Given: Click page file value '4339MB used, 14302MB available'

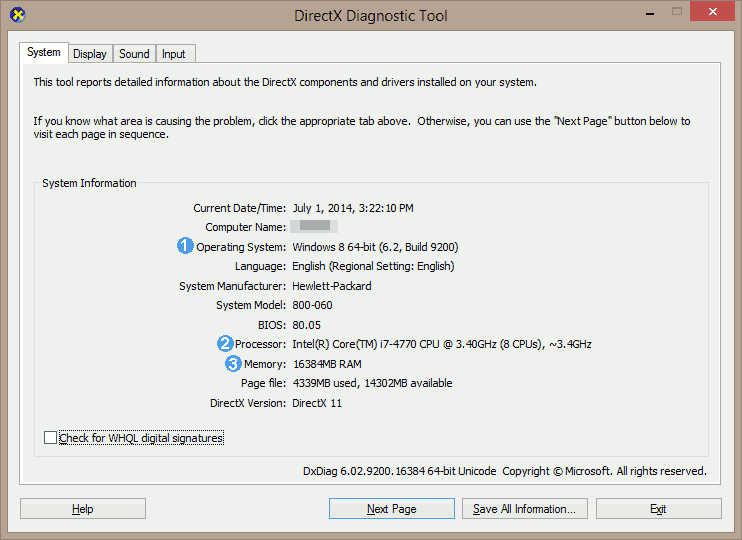Looking at the screenshot, I should [373, 383].
